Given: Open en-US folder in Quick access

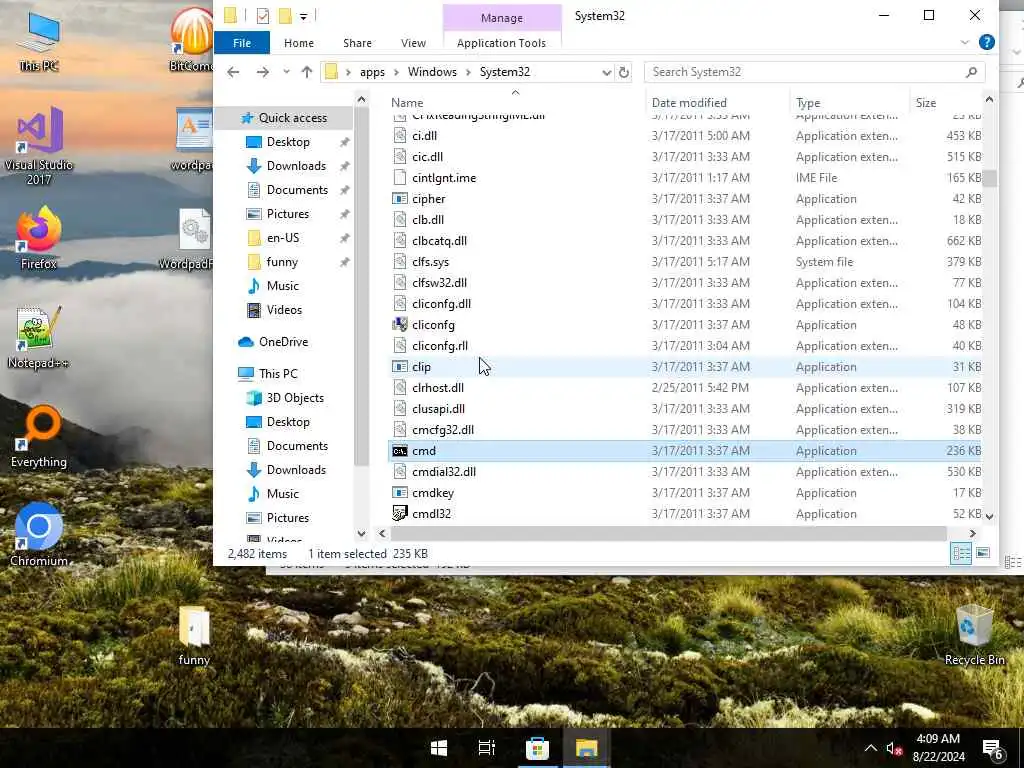Looking at the screenshot, I should pyautogui.click(x=282, y=238).
